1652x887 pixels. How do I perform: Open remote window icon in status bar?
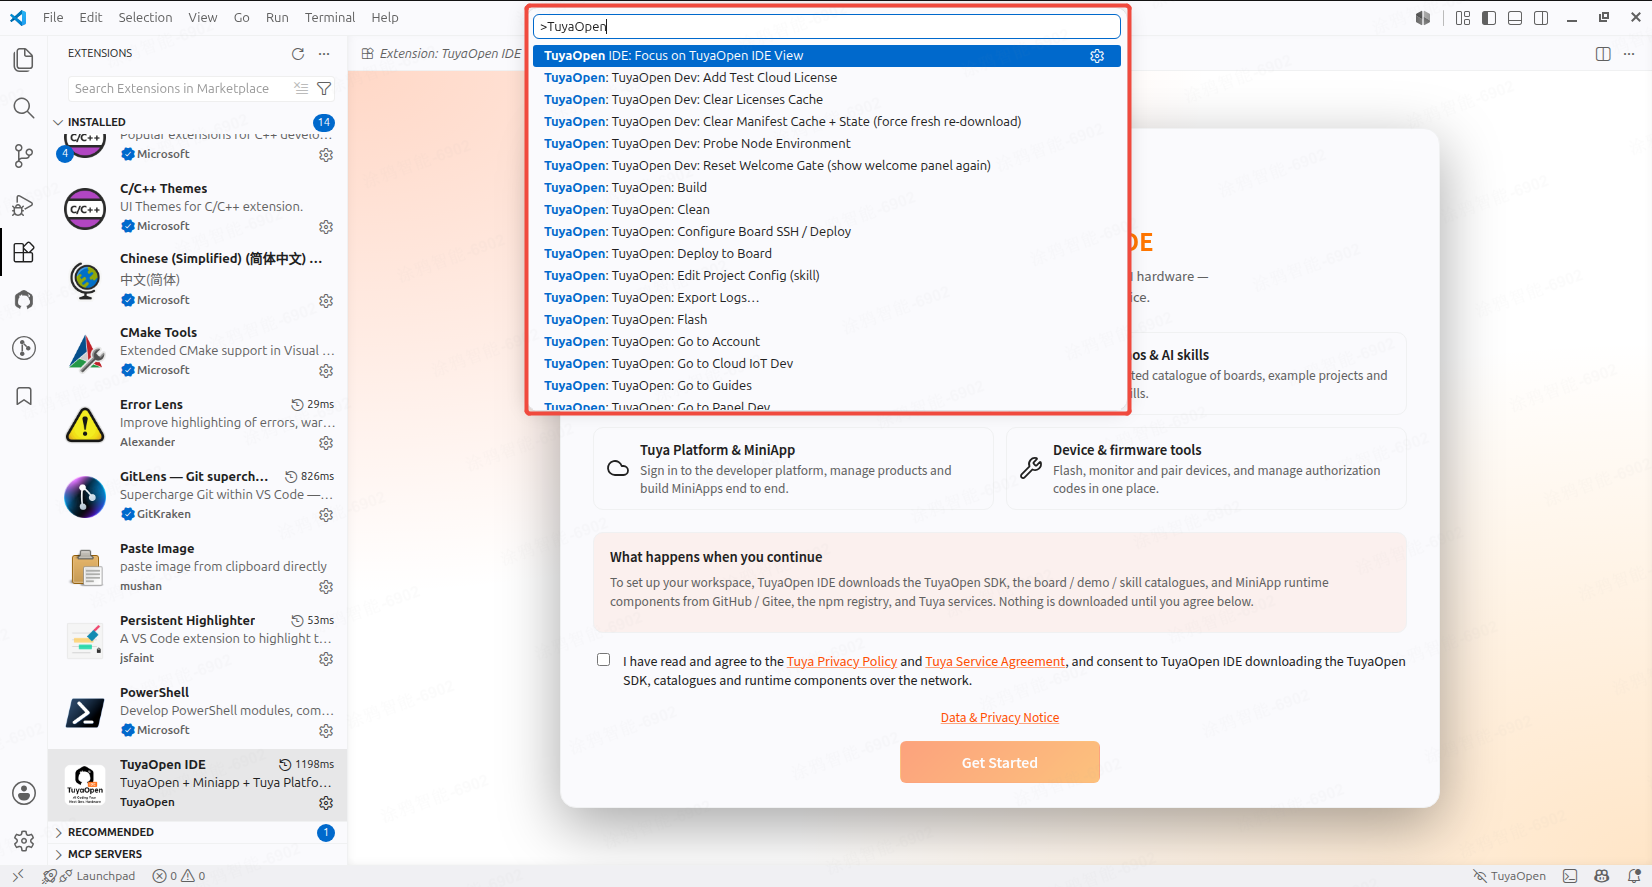point(18,876)
